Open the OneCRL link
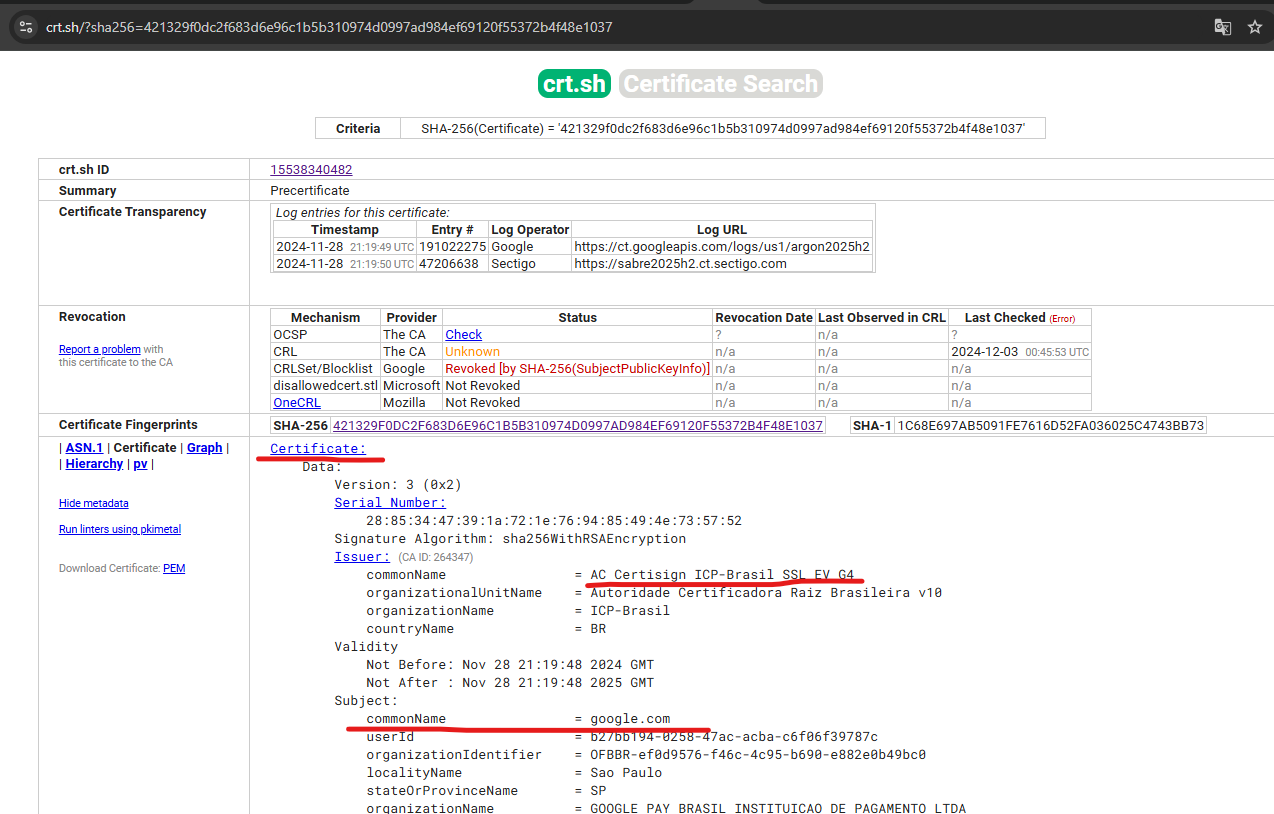This screenshot has width=1274, height=814. 299,402
